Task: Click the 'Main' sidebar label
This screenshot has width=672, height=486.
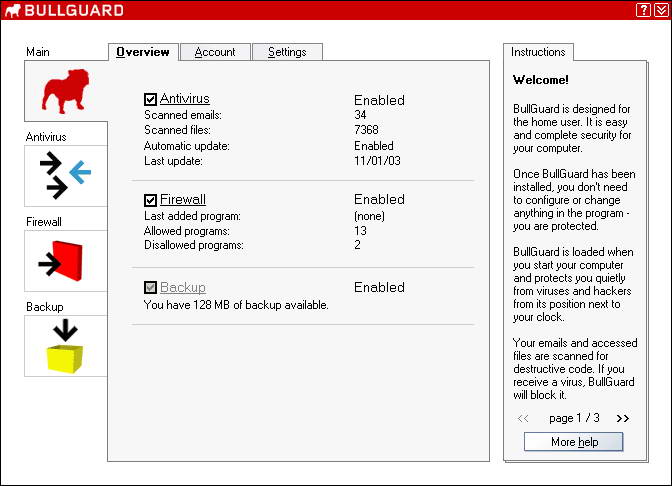Action: pyautogui.click(x=38, y=52)
